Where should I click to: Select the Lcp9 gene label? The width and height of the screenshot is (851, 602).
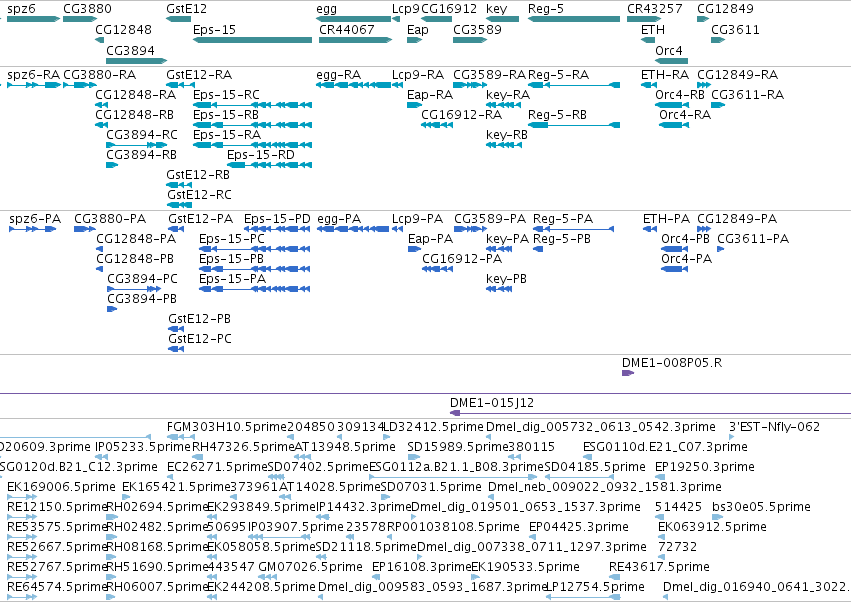pyautogui.click(x=405, y=9)
